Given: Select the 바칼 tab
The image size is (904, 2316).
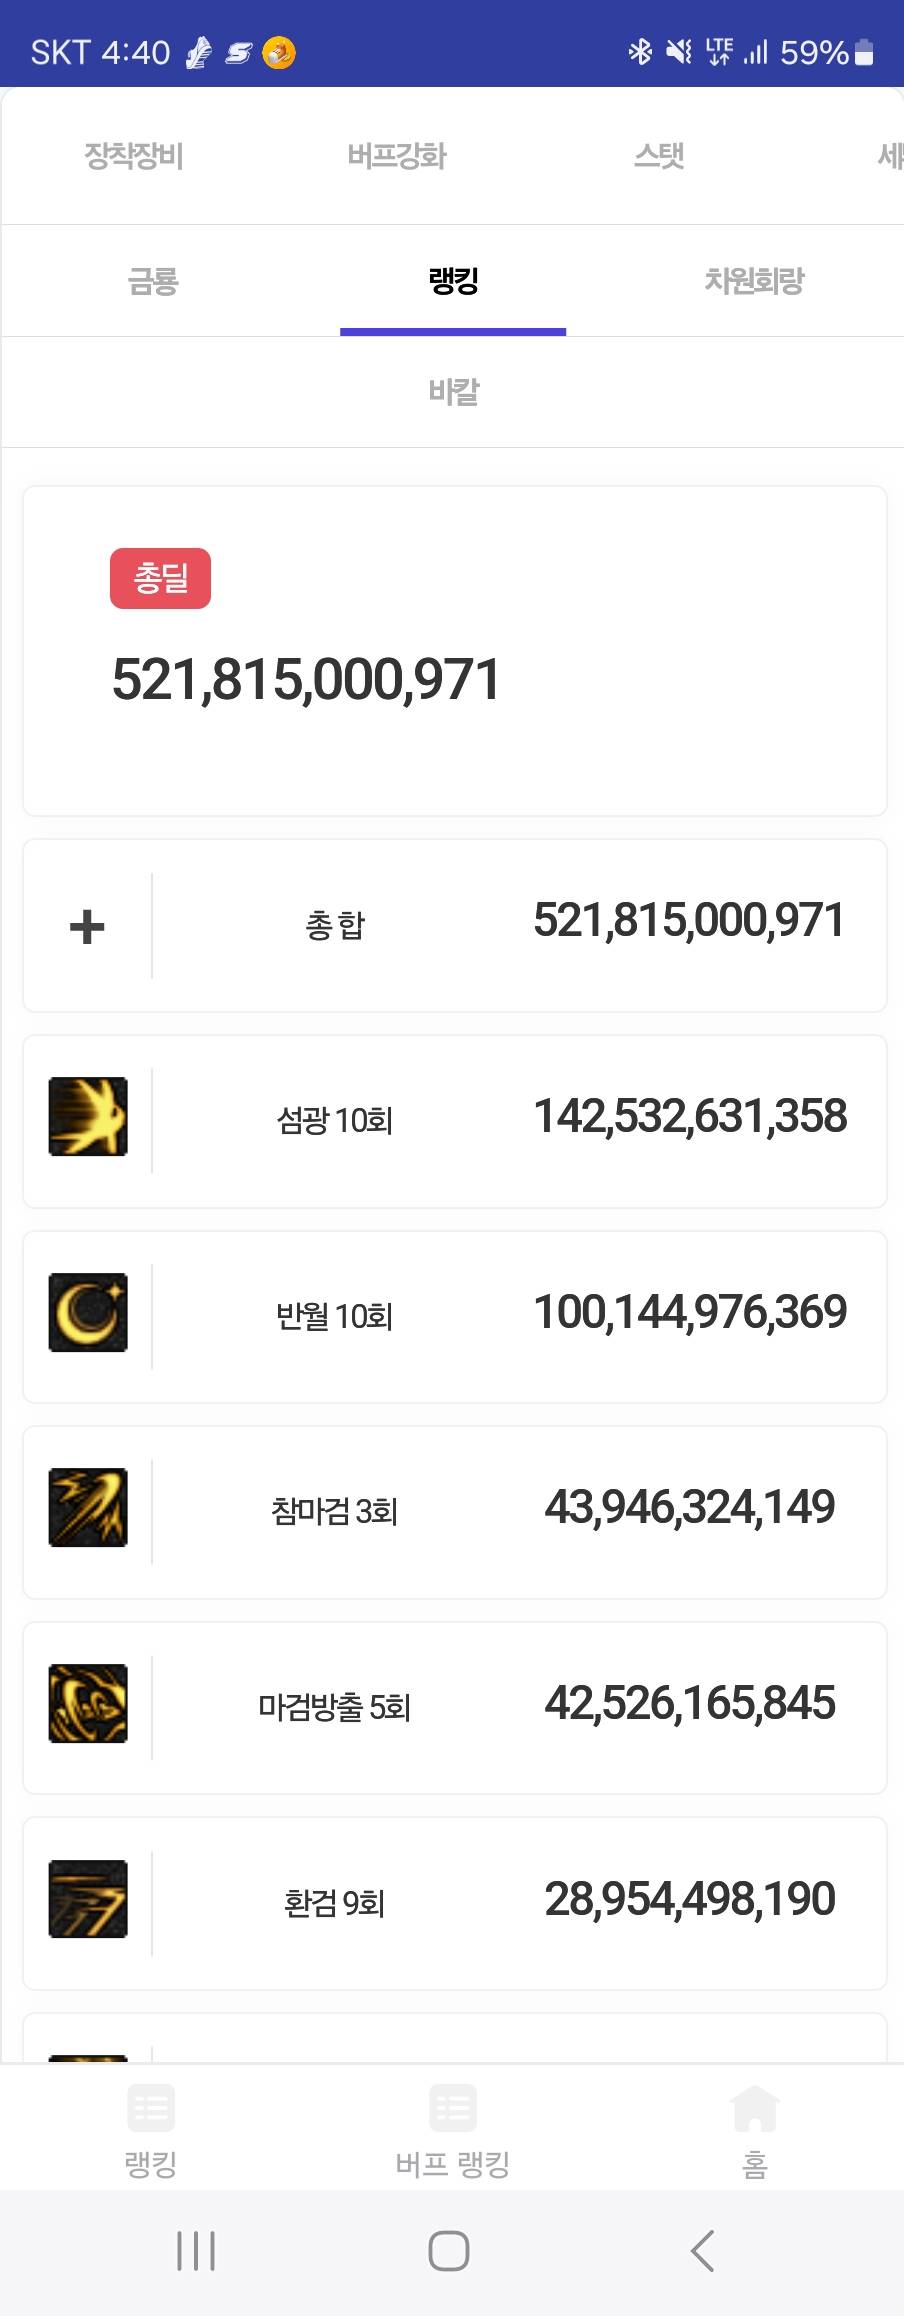Looking at the screenshot, I should [x=454, y=392].
